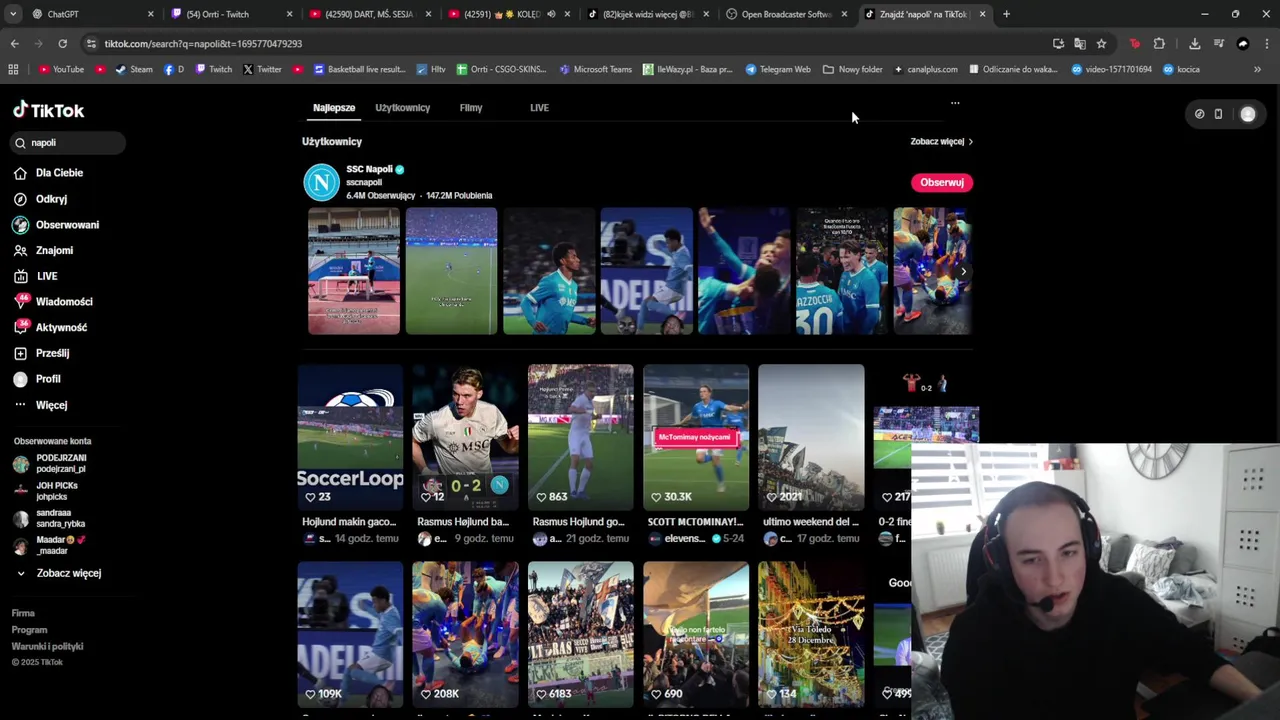Click the phone icon at top right

pyautogui.click(x=1218, y=114)
